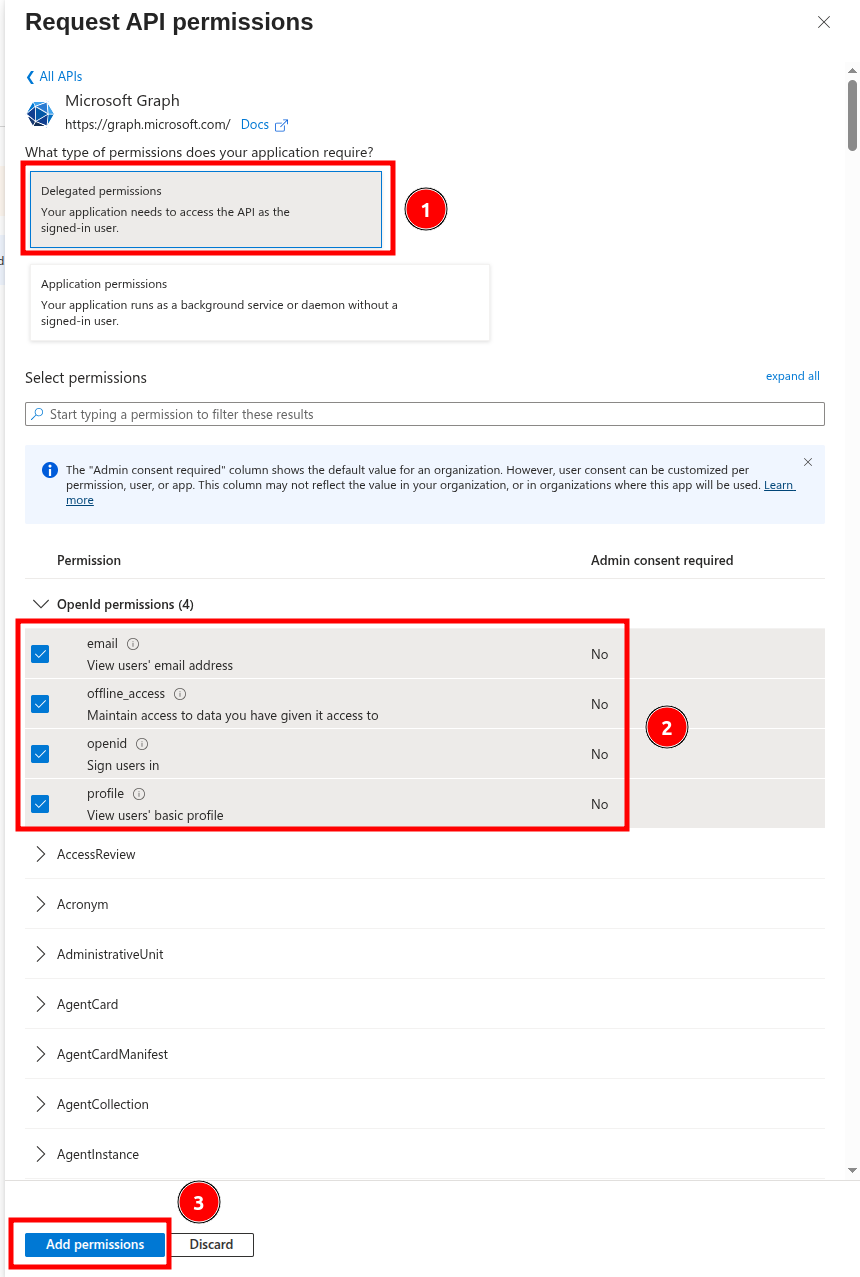This screenshot has height=1277, width=860.
Task: Click the 'Sign users in' description text
Action: pos(123,765)
